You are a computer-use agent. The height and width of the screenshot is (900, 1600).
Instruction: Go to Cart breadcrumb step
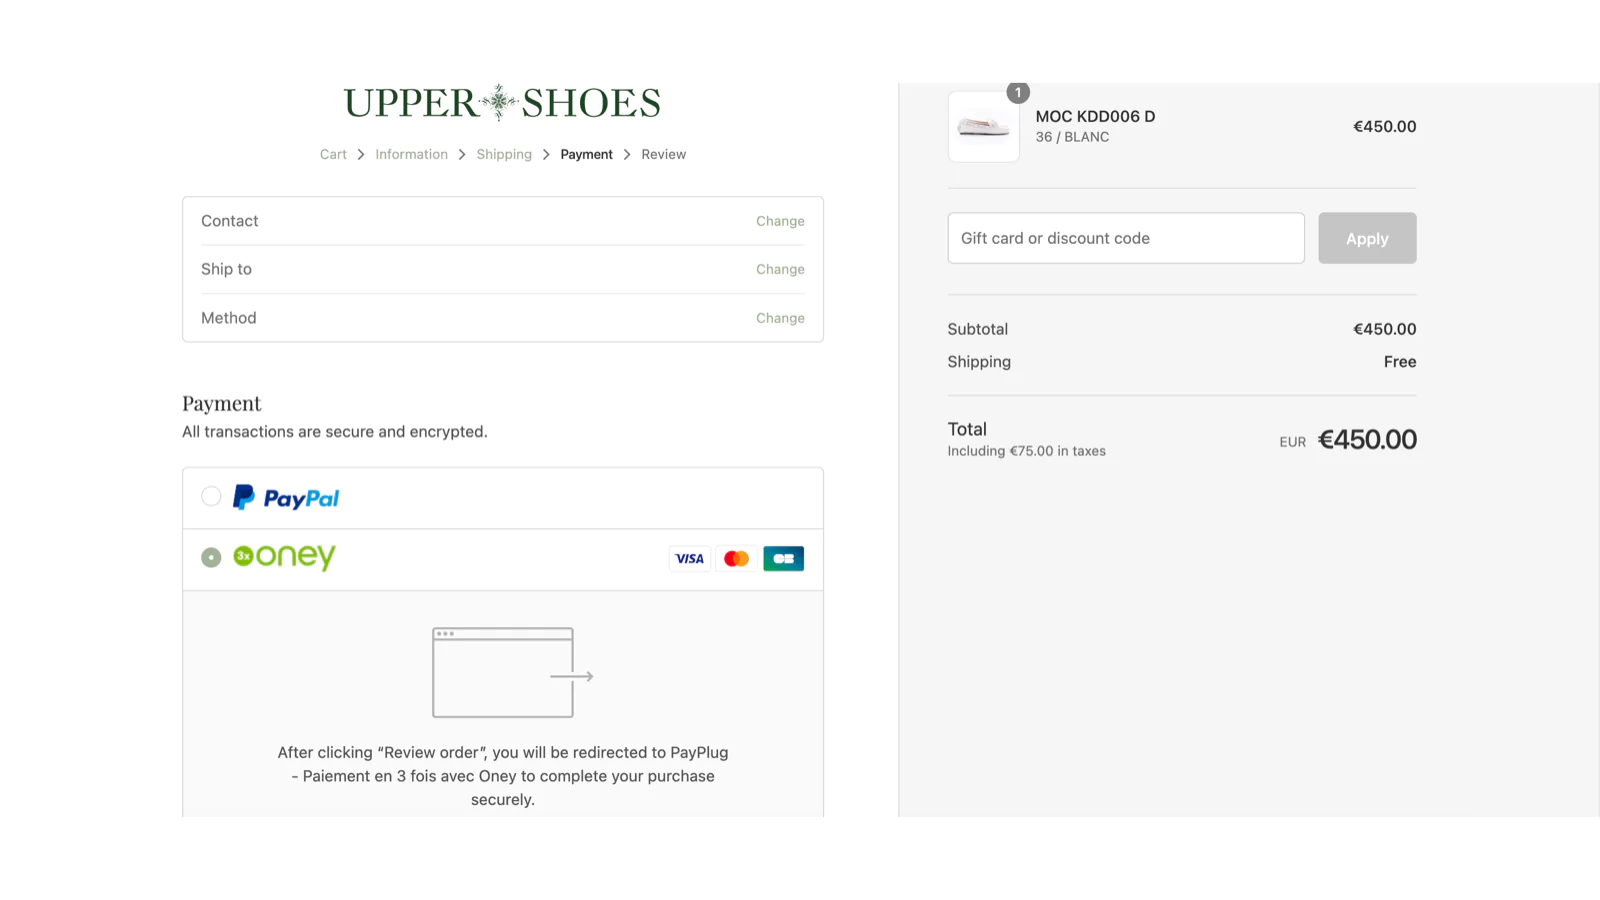pos(333,155)
